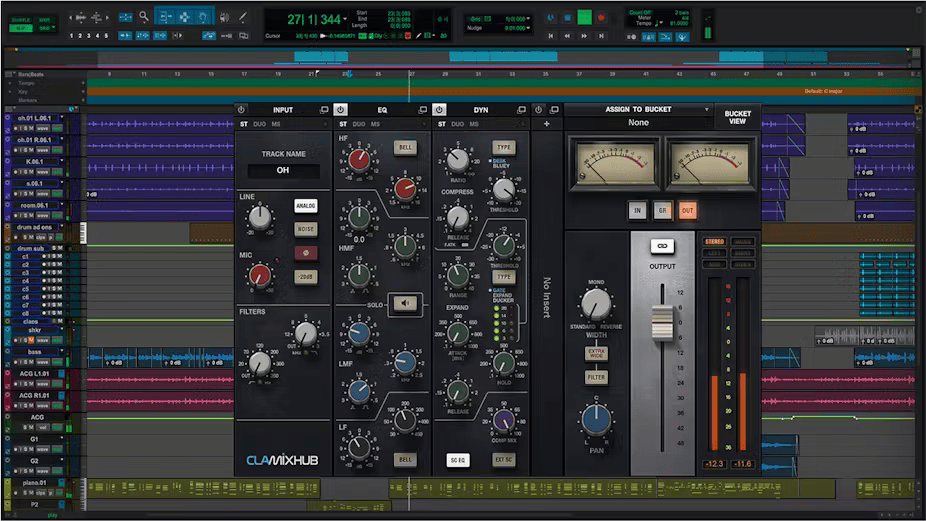Select DUO mode in DYN module
926x521 pixels.
click(x=458, y=124)
